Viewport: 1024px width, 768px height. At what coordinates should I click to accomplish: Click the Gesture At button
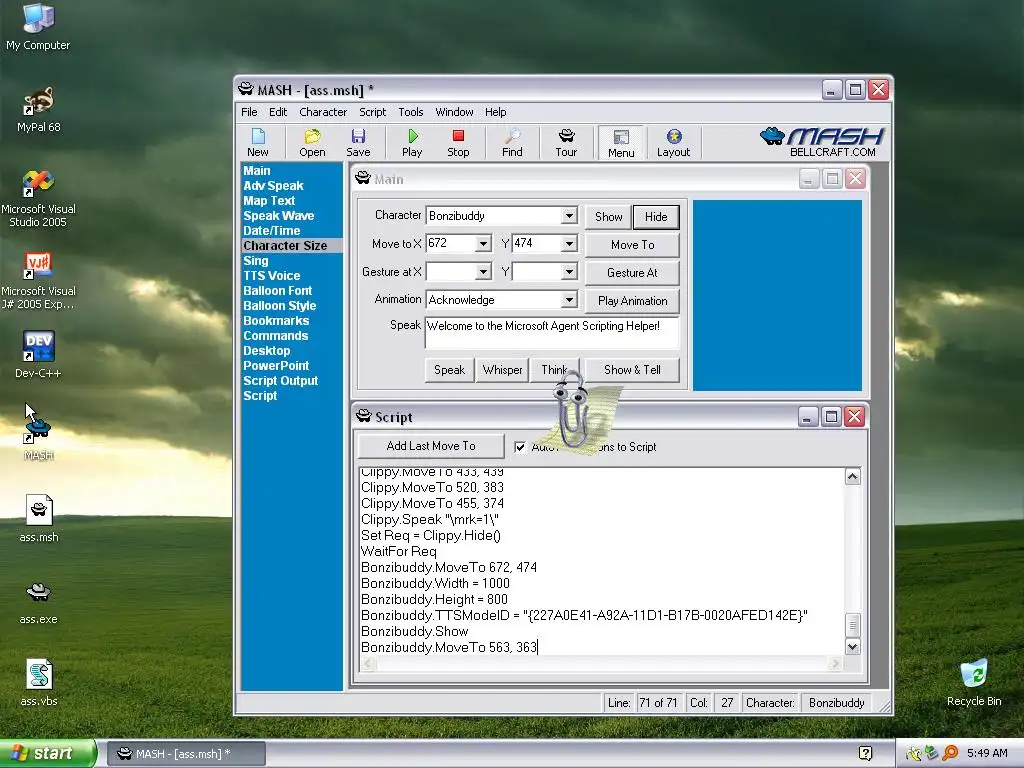click(x=632, y=273)
